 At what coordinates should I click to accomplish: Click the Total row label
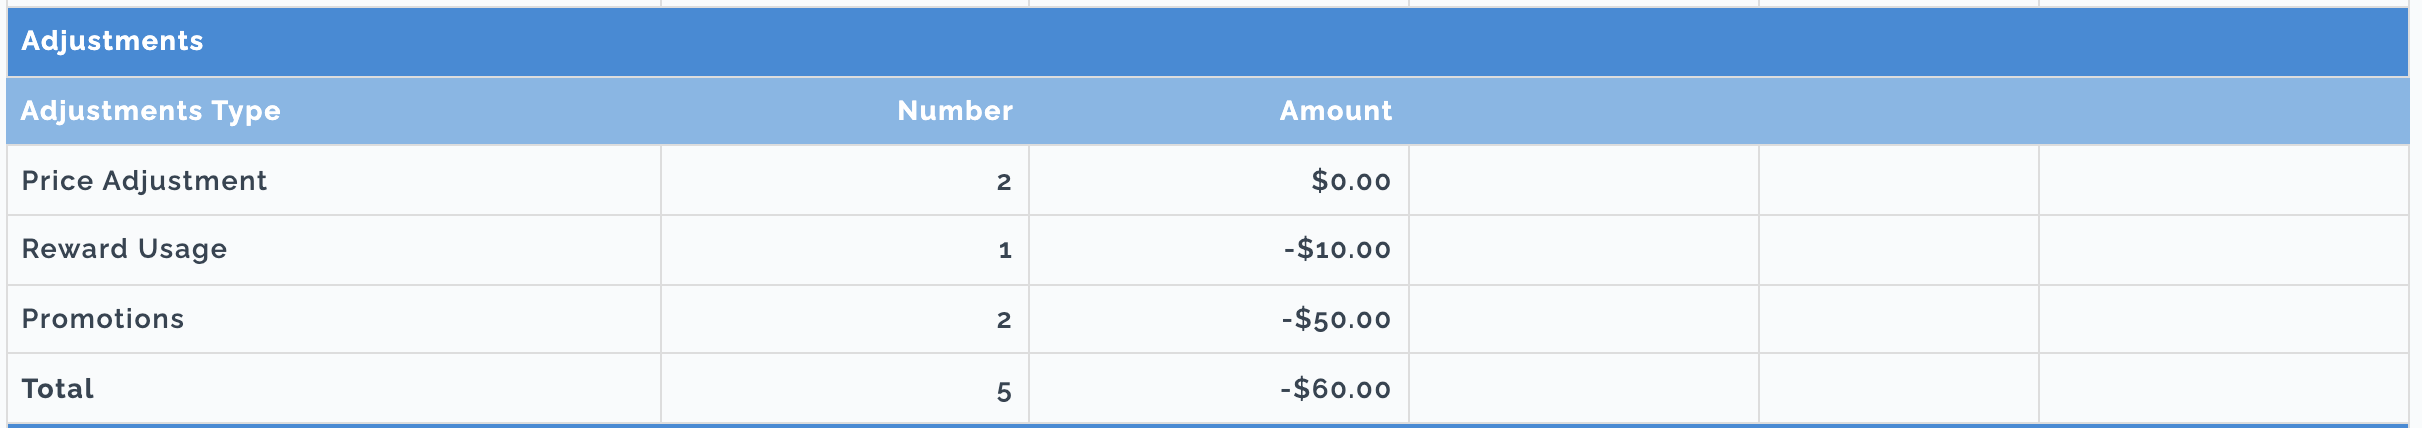(x=58, y=389)
